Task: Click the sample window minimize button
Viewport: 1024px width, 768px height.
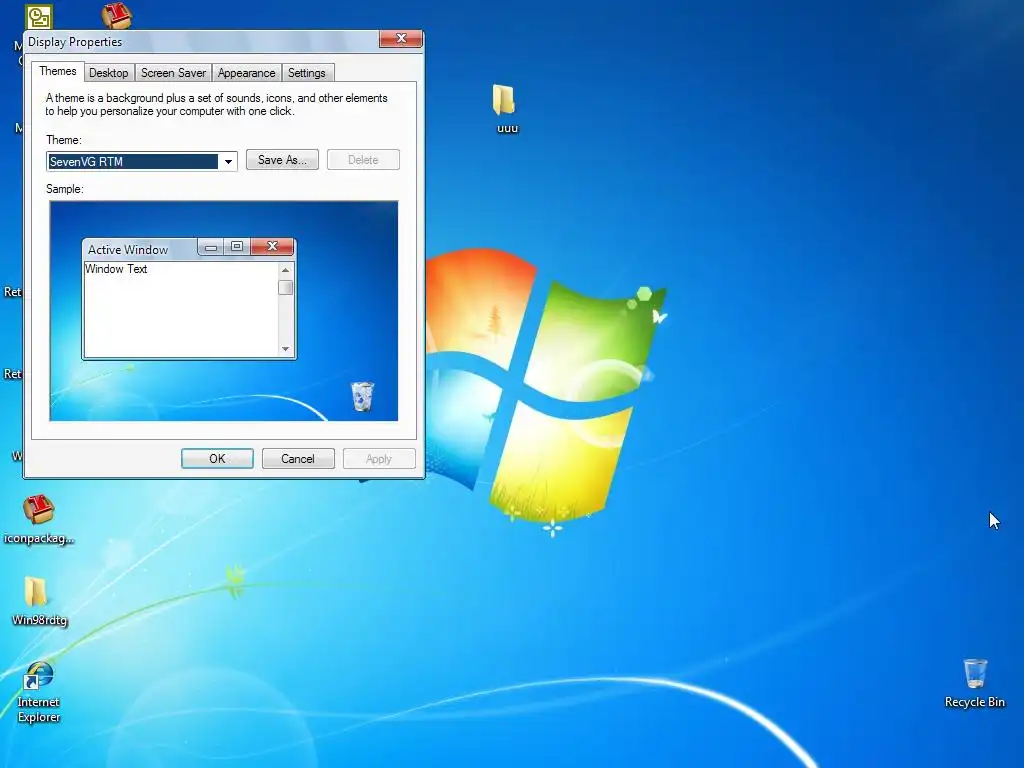Action: (211, 247)
